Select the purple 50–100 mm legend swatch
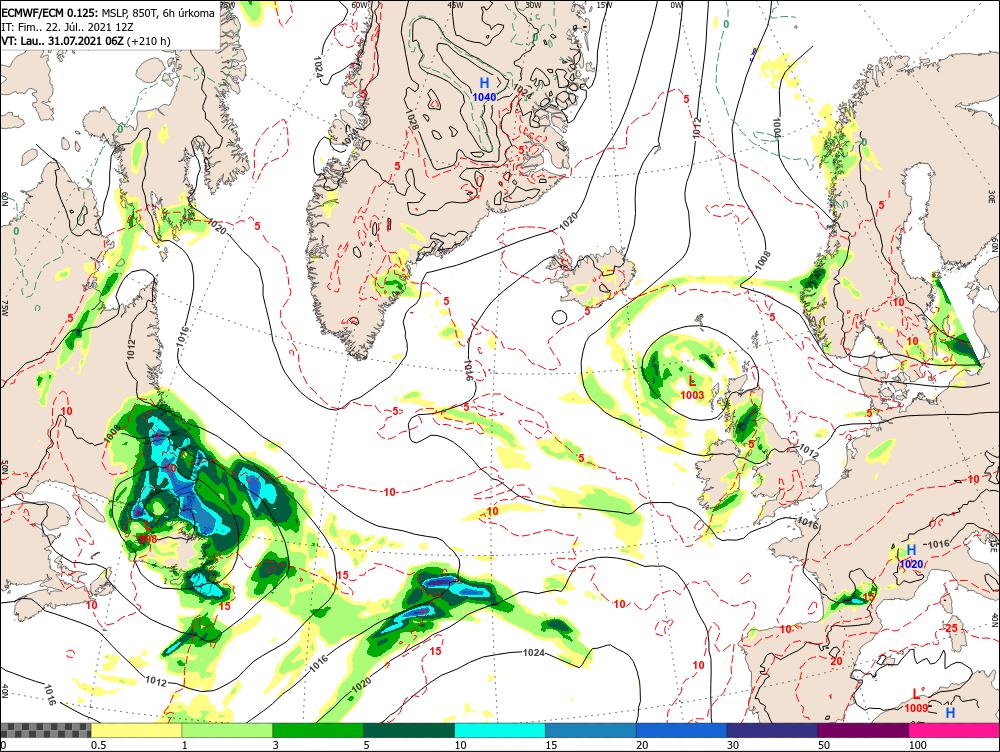The image size is (1000, 752). coord(864,730)
